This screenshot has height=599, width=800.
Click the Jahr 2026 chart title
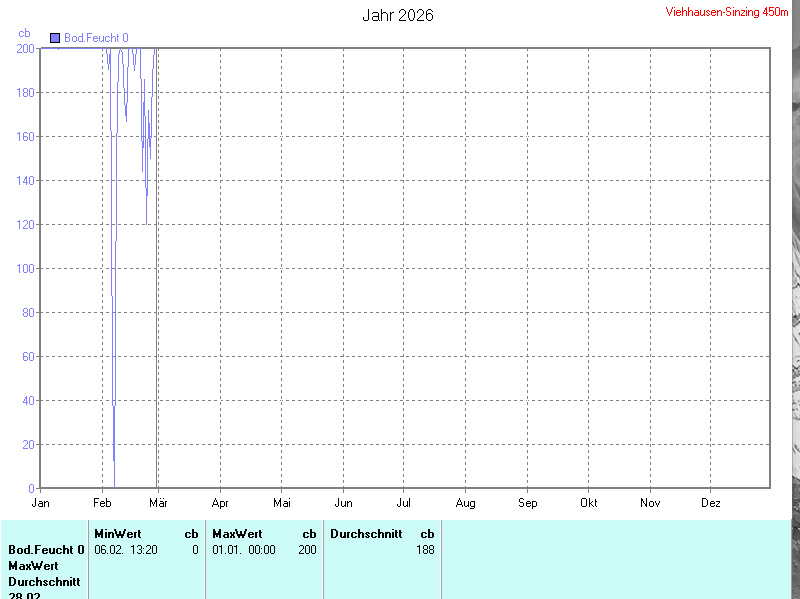[x=398, y=15]
